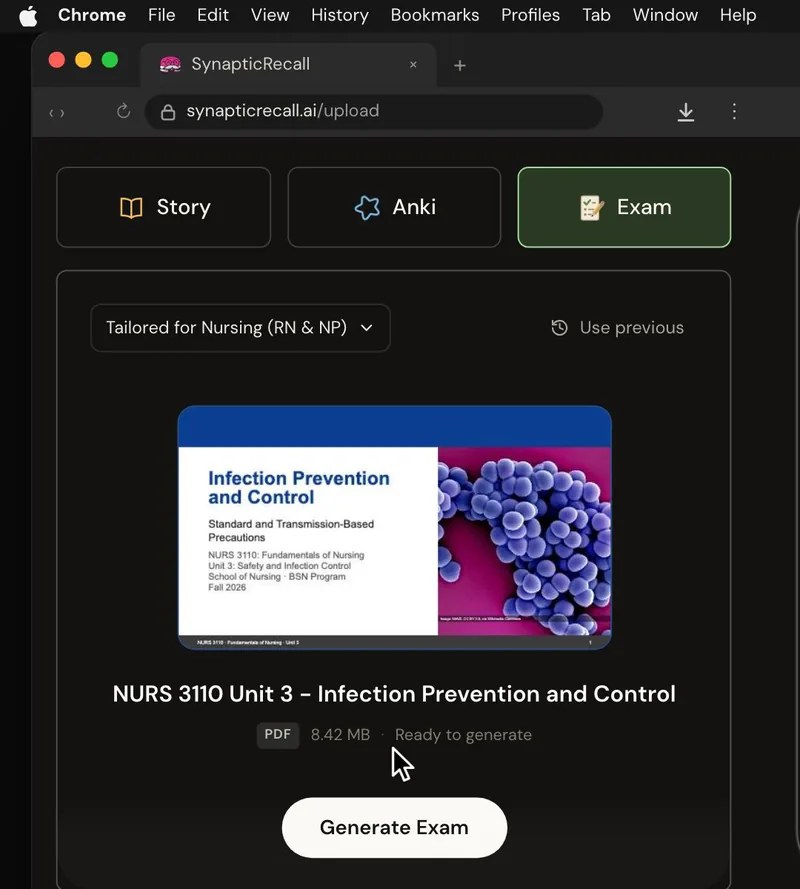Screen dimensions: 800x889
Task: Open the Chrome downloads icon
Action: click(x=685, y=112)
